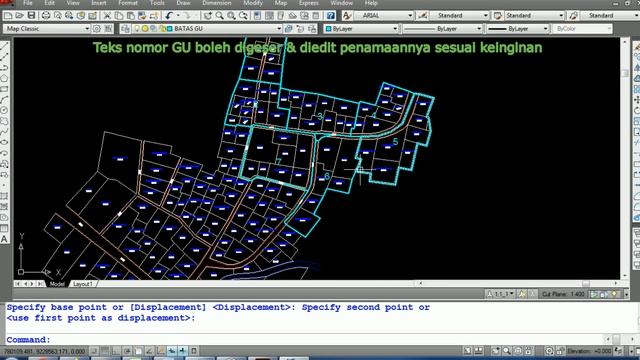Toggle BATAS GU layer freeze sun icon
The image size is (640, 360).
[x=145, y=29]
